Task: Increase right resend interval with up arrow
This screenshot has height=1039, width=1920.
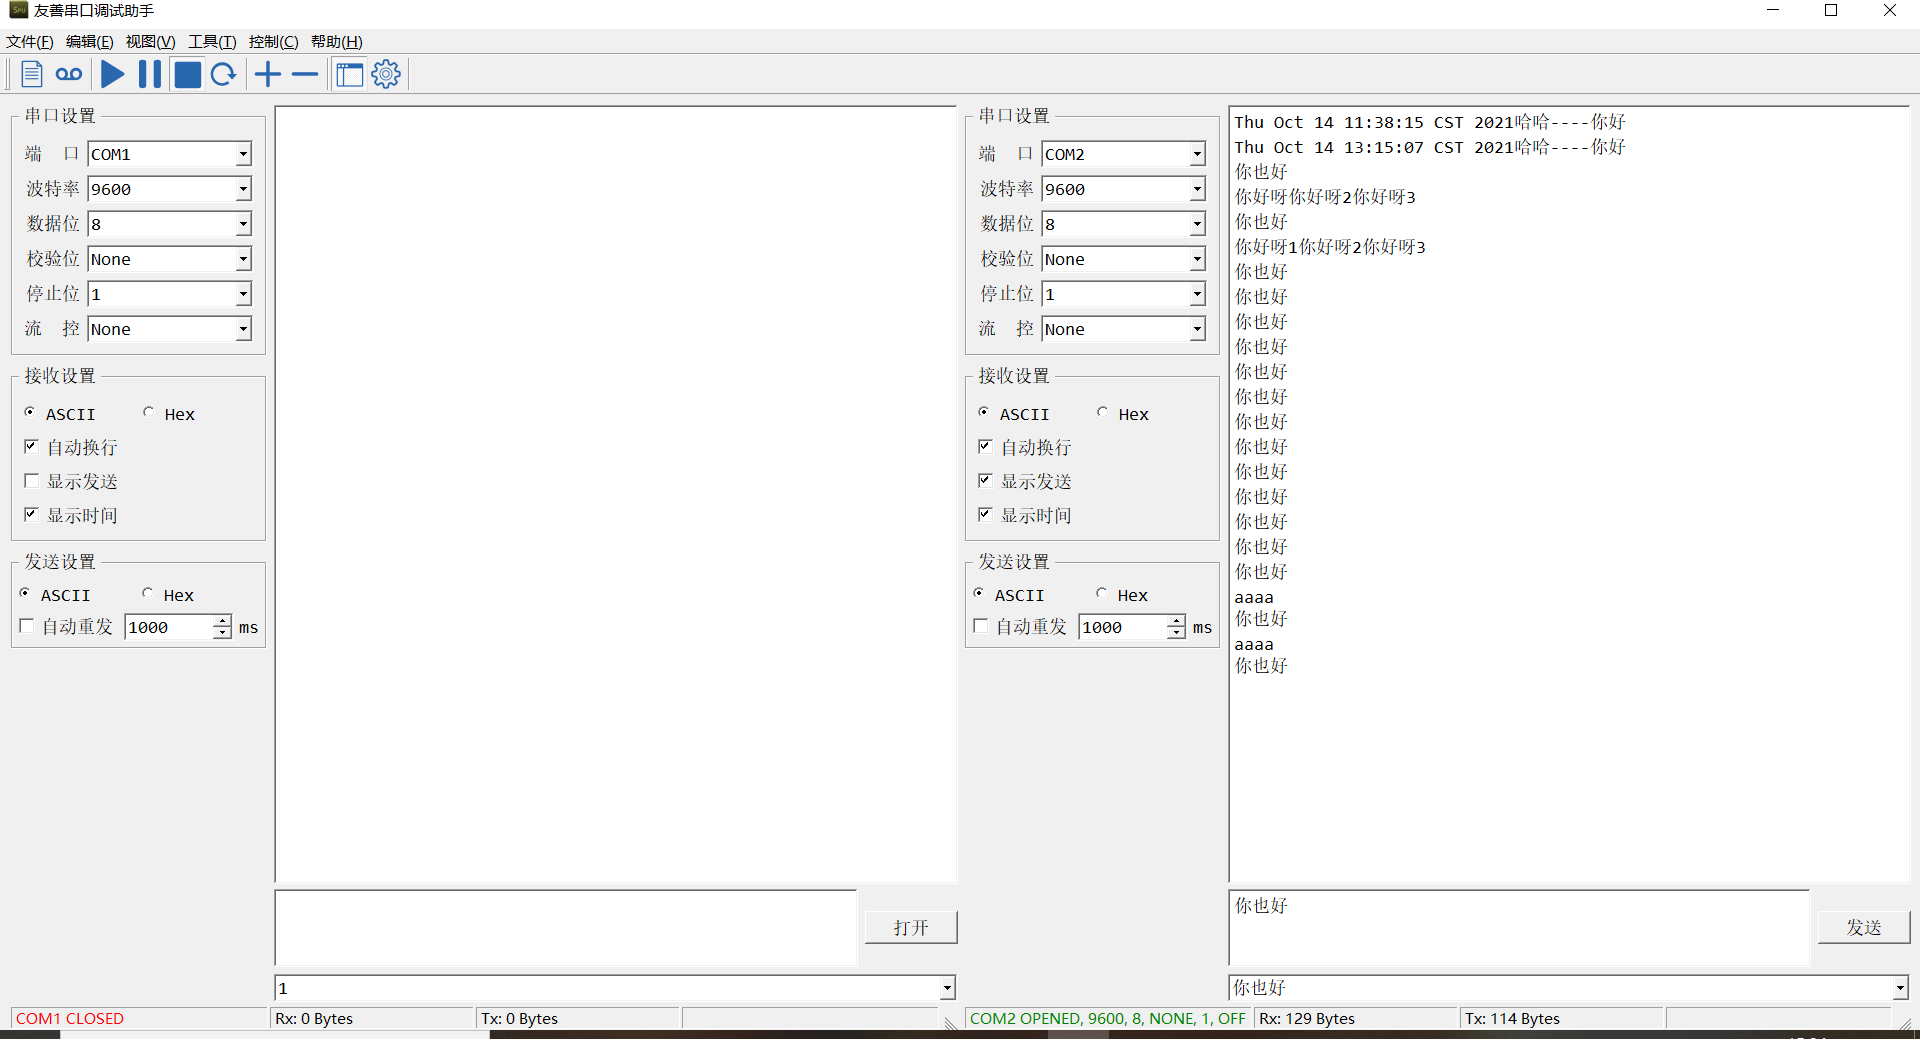Action: click(1176, 621)
